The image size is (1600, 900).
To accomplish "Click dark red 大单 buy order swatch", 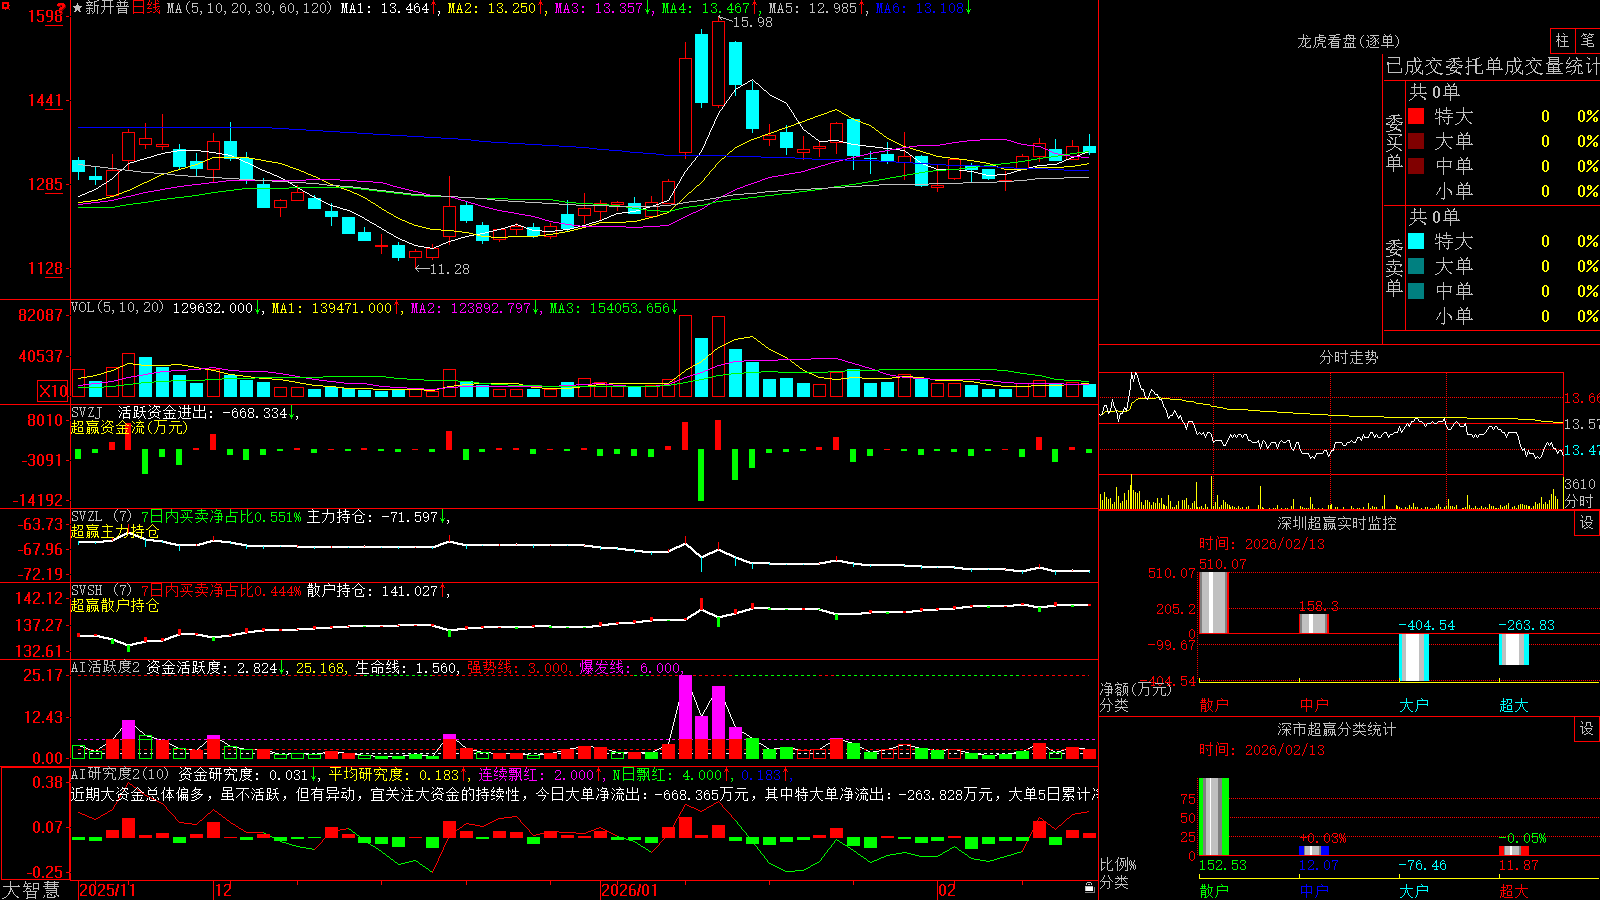I will pos(1416,141).
